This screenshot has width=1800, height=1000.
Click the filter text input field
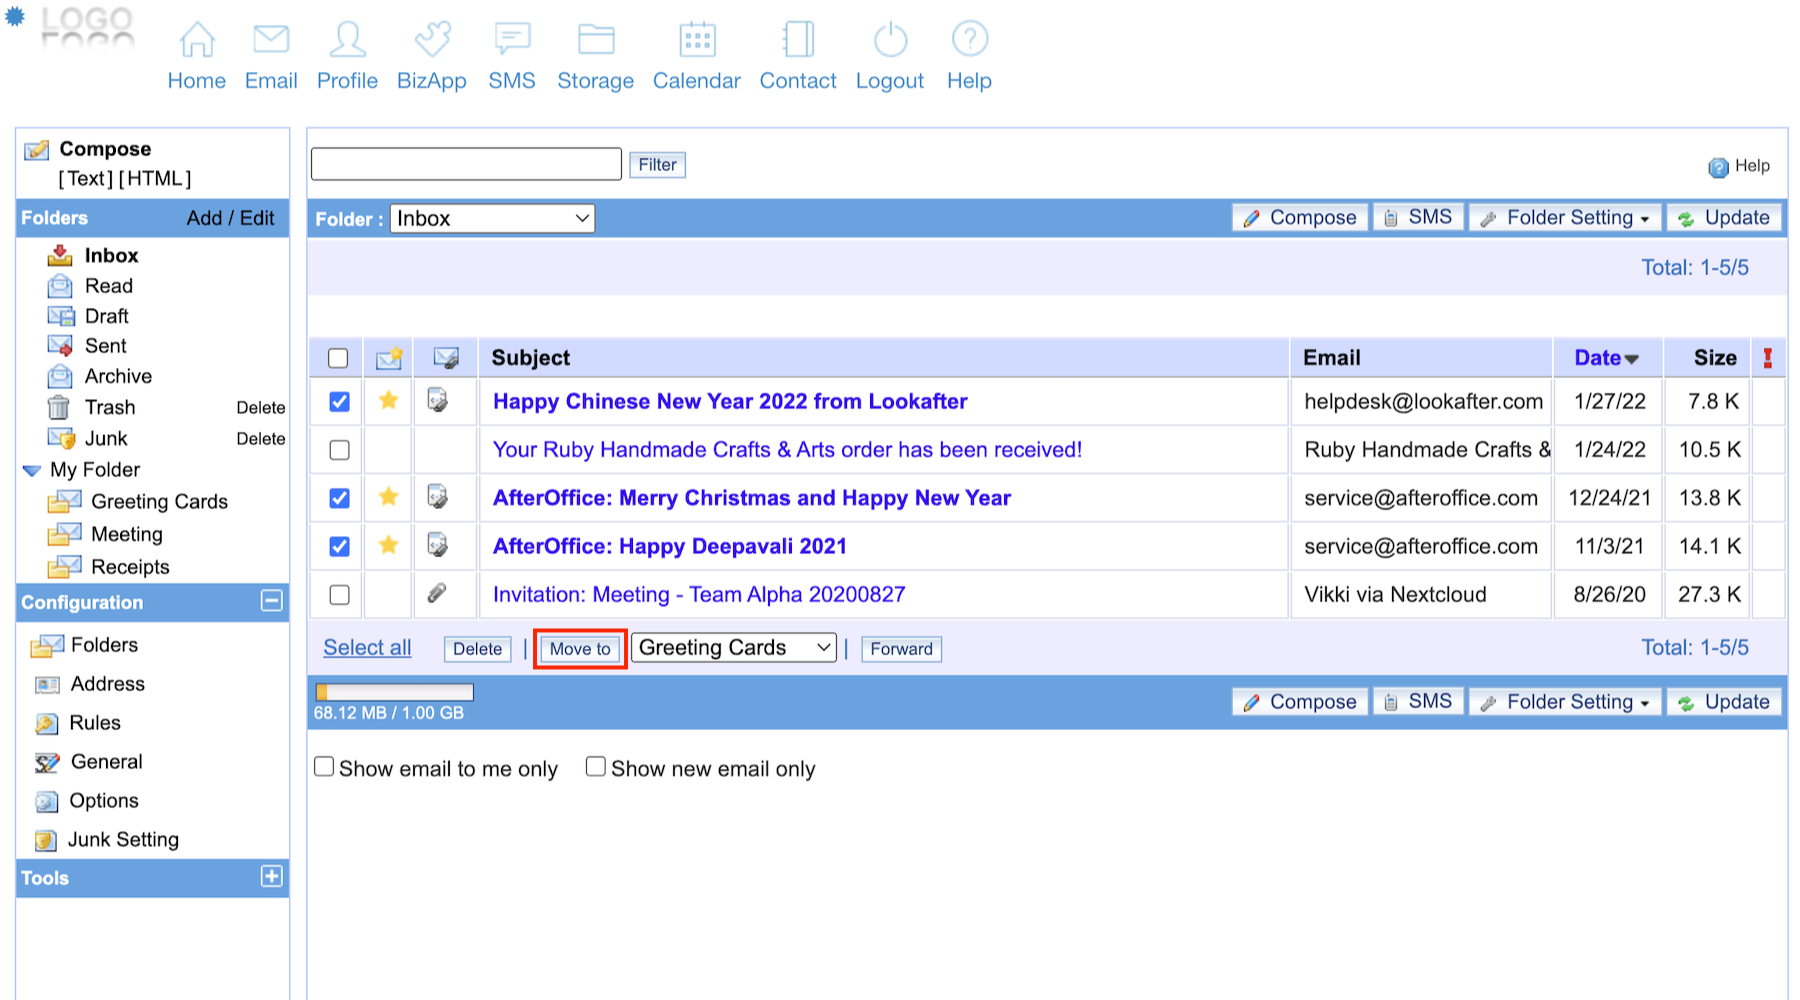tap(466, 164)
